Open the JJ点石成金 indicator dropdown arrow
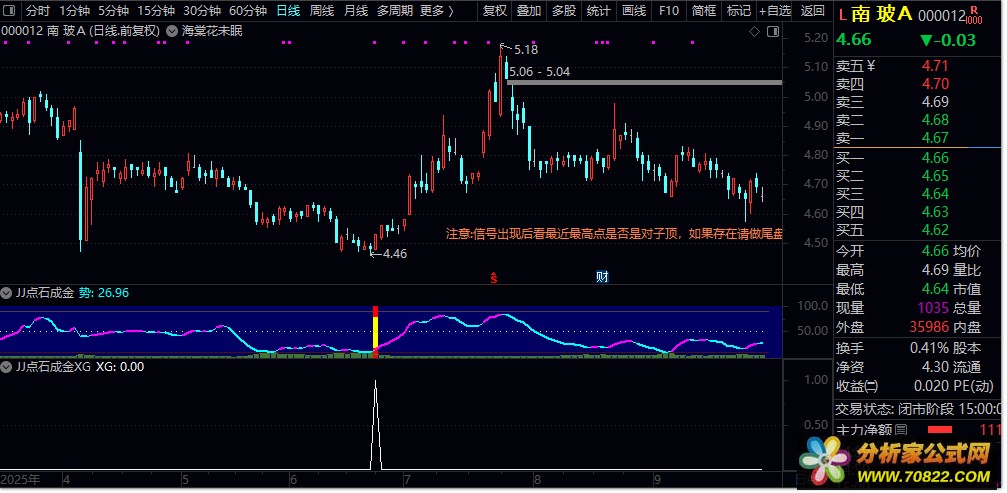 click(7, 293)
